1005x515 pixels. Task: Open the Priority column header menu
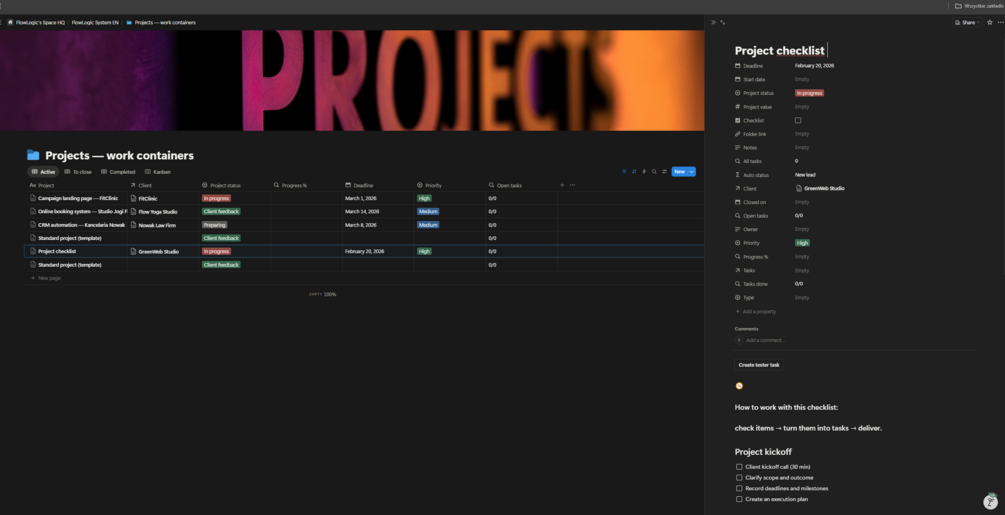tap(449, 185)
